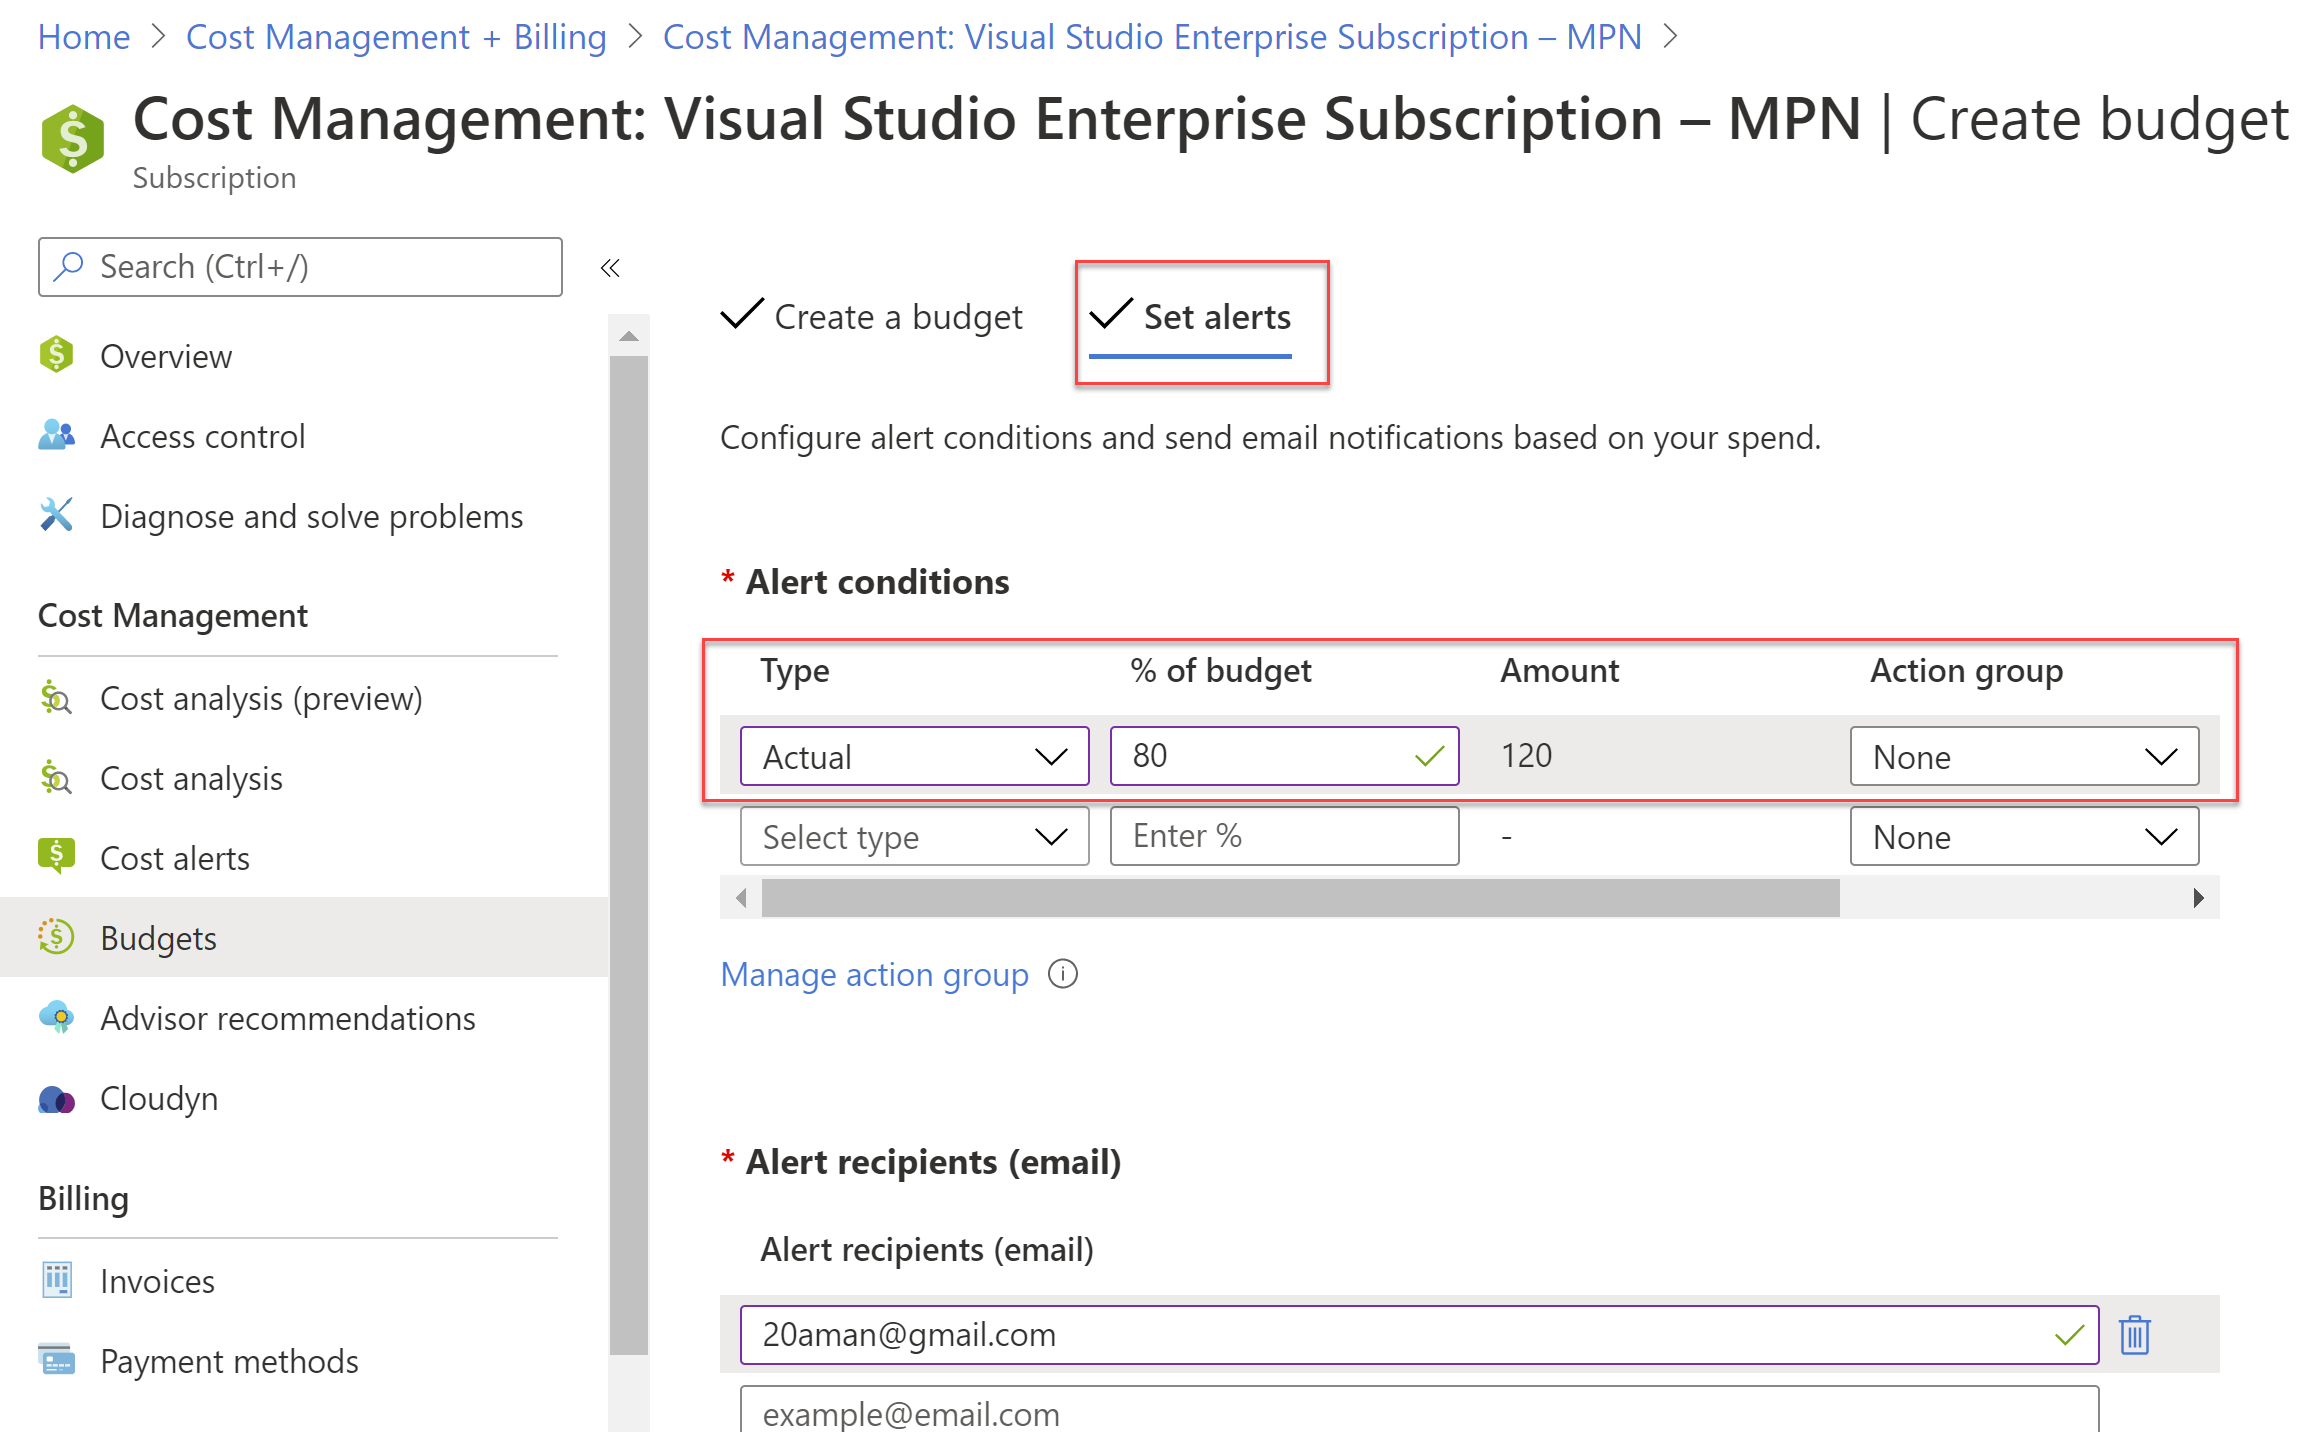
Task: Click the Manage action group link
Action: [x=874, y=974]
